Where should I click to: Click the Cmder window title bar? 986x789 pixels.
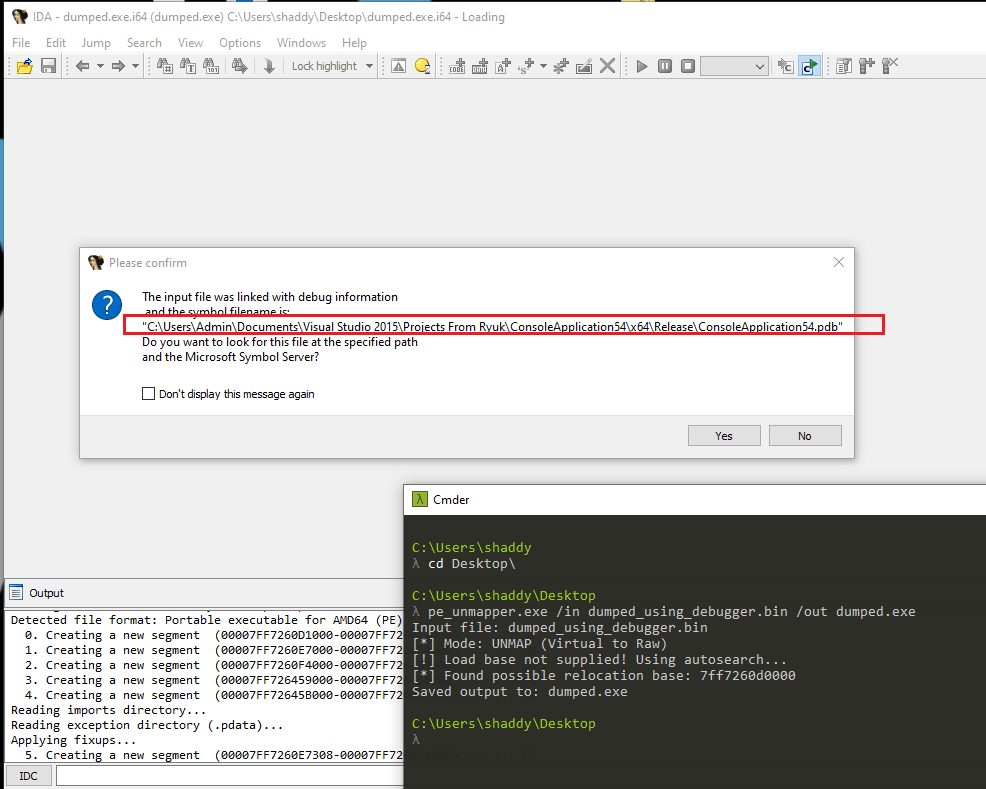tap(694, 500)
